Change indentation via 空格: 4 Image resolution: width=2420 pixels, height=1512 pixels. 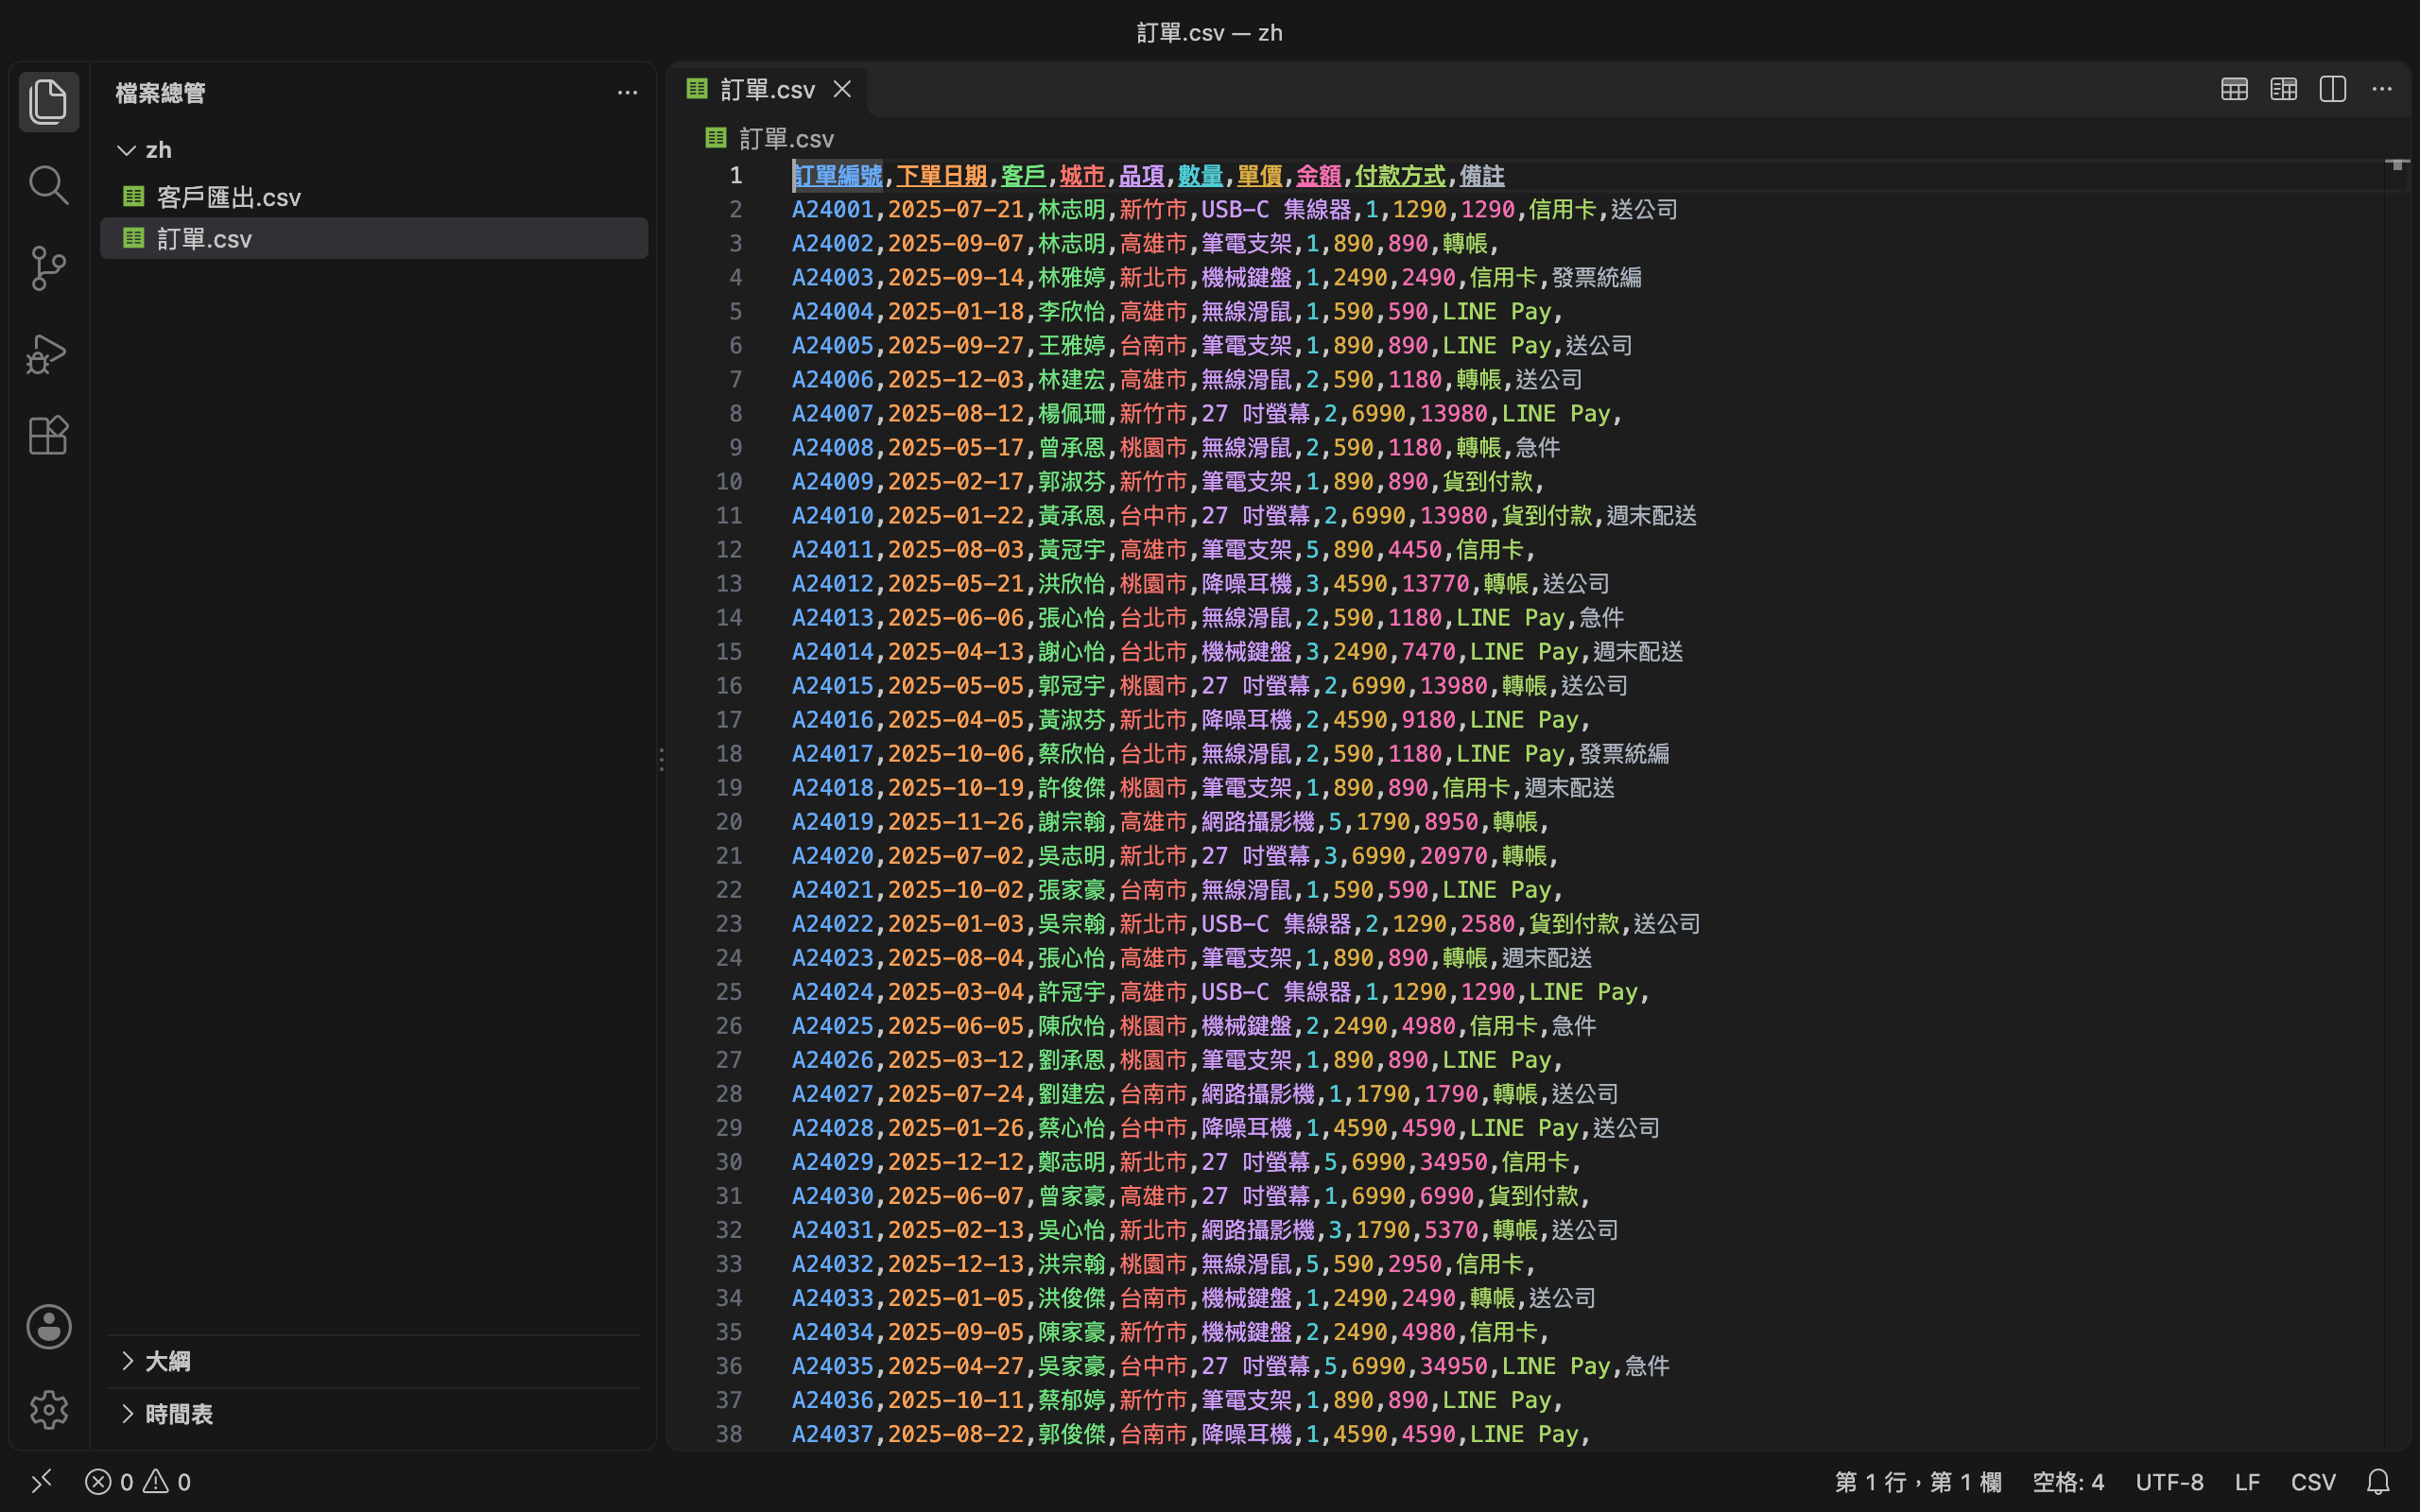2068,1481
